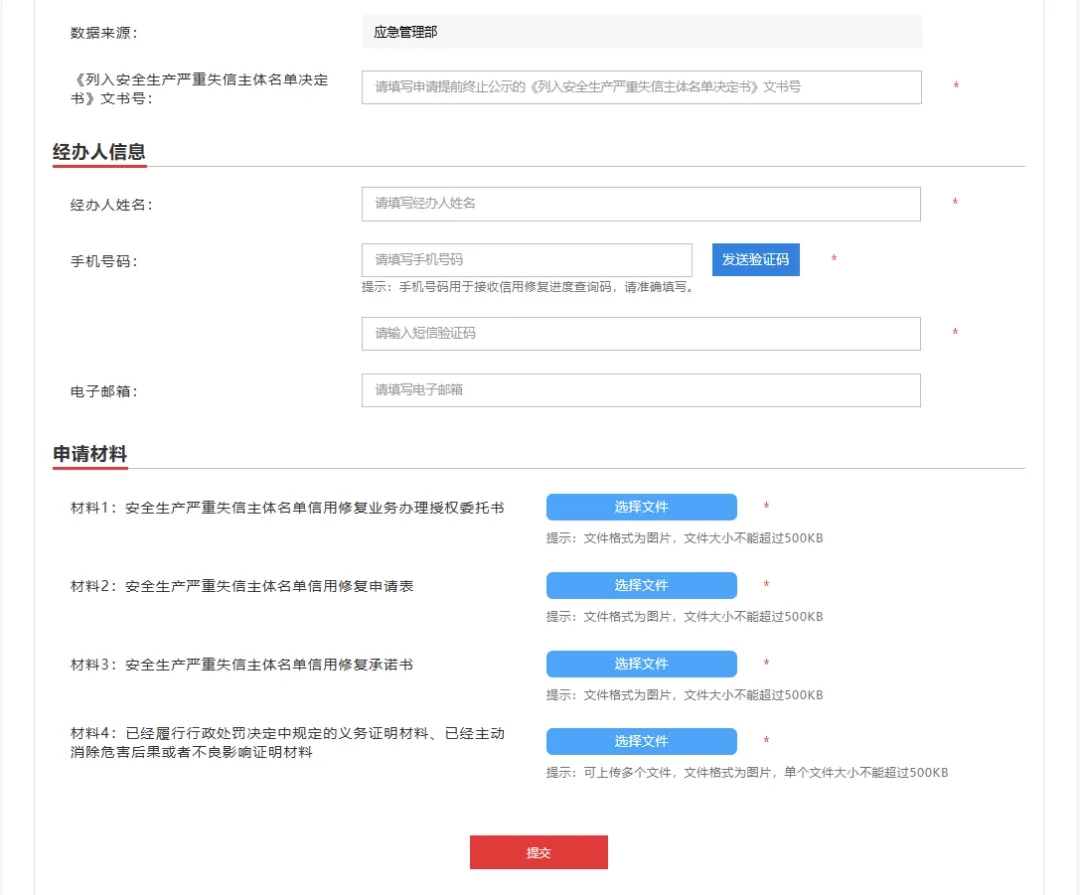Click the 材料4 description label text
Image resolution: width=1080 pixels, height=895 pixels.
(287, 743)
